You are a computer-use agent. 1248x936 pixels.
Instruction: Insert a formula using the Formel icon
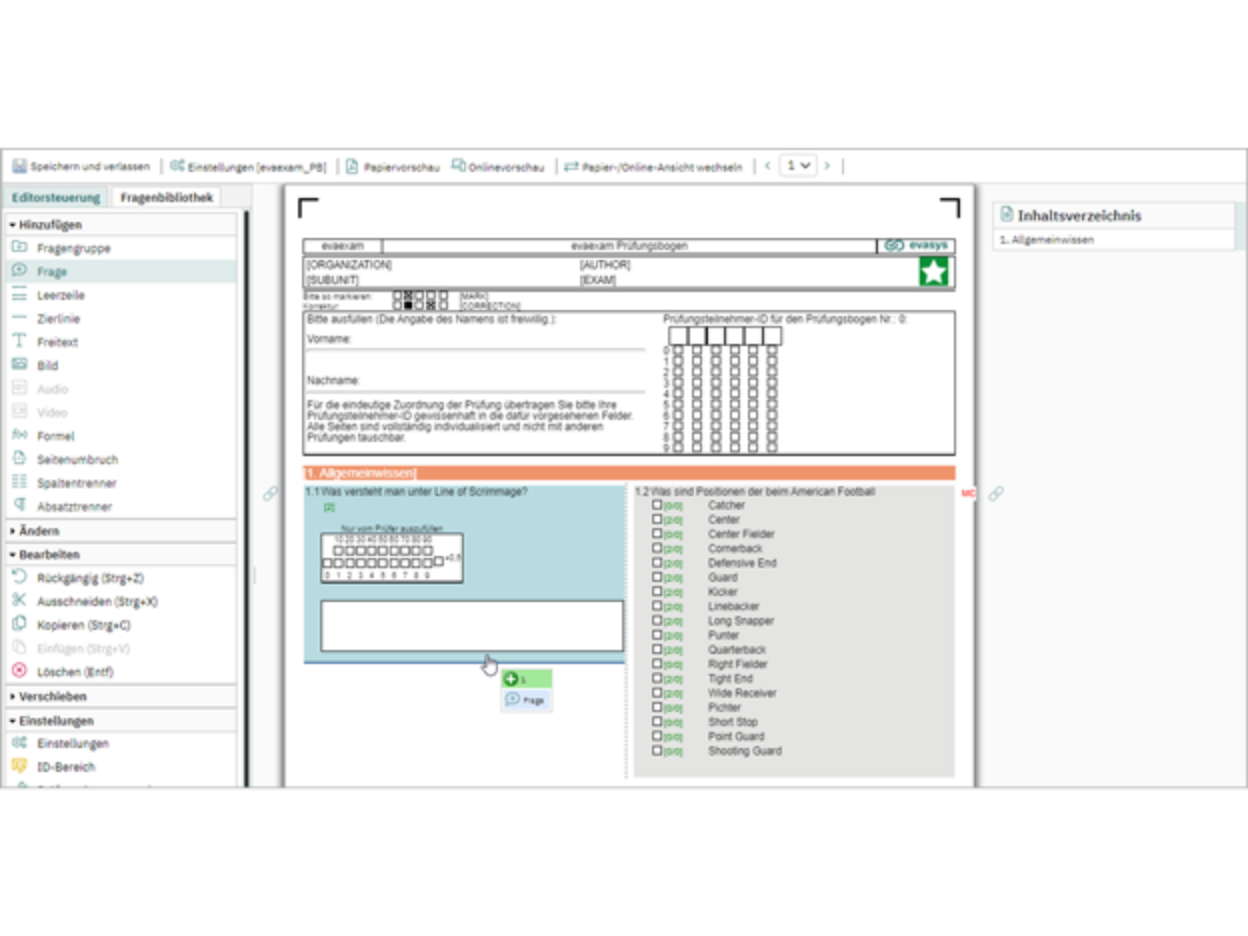[x=55, y=436]
